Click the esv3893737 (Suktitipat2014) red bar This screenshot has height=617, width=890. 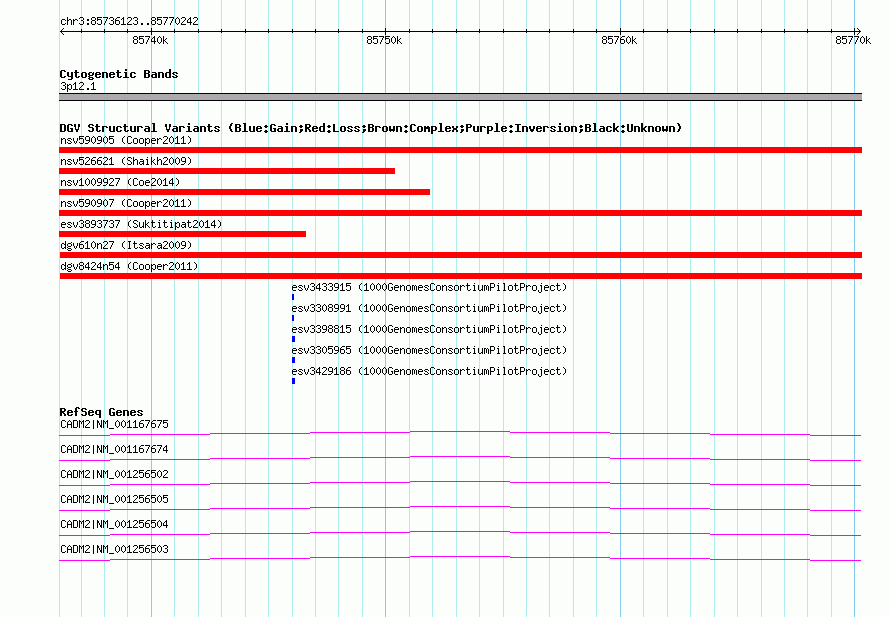click(183, 234)
